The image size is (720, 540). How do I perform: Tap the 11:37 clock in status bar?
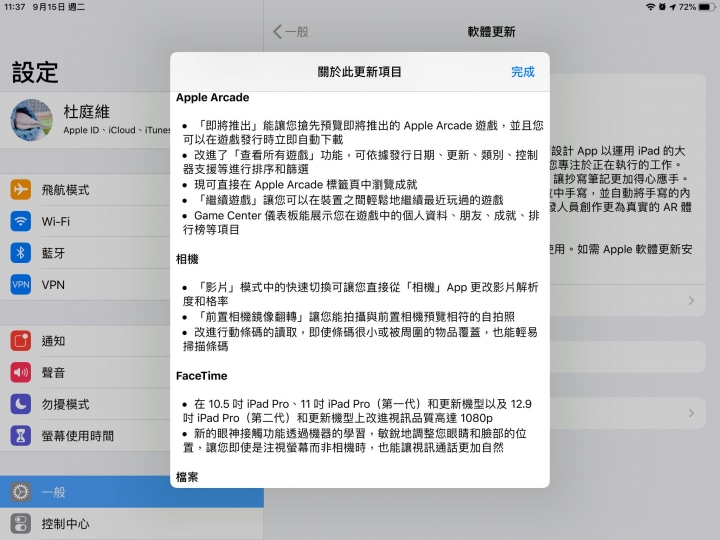coord(15,7)
